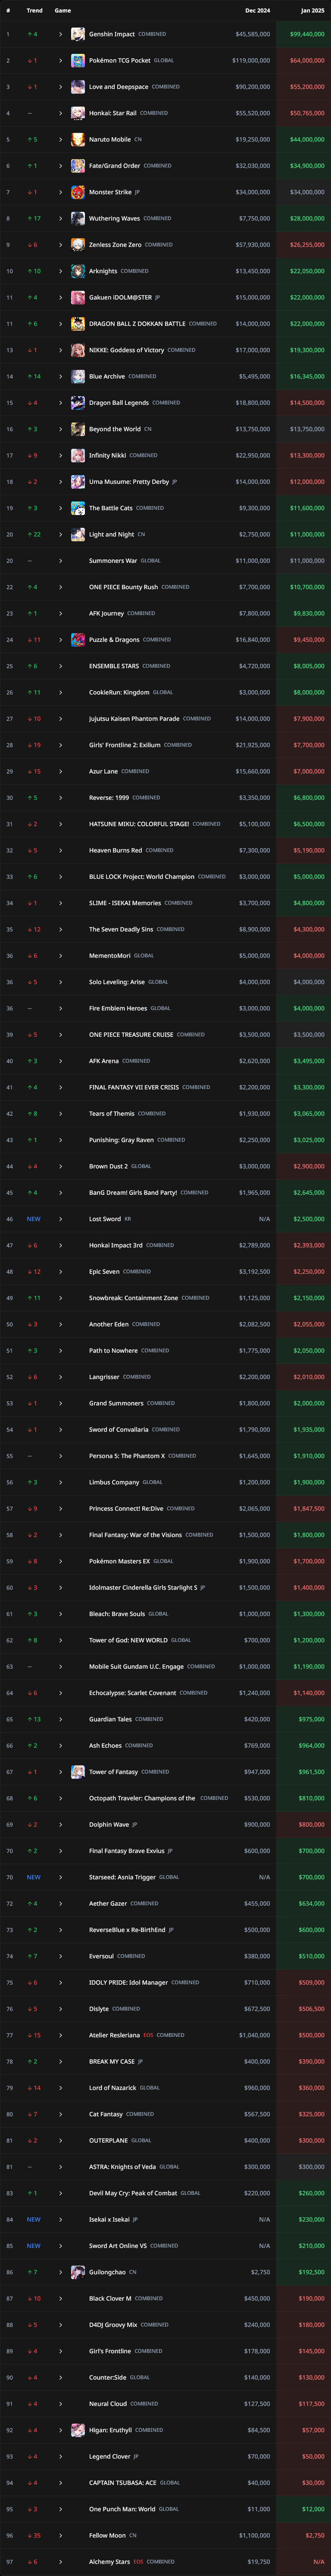Image resolution: width=331 pixels, height=2576 pixels.
Task: Click the Fate/Grand Order game icon
Action: click(x=78, y=166)
